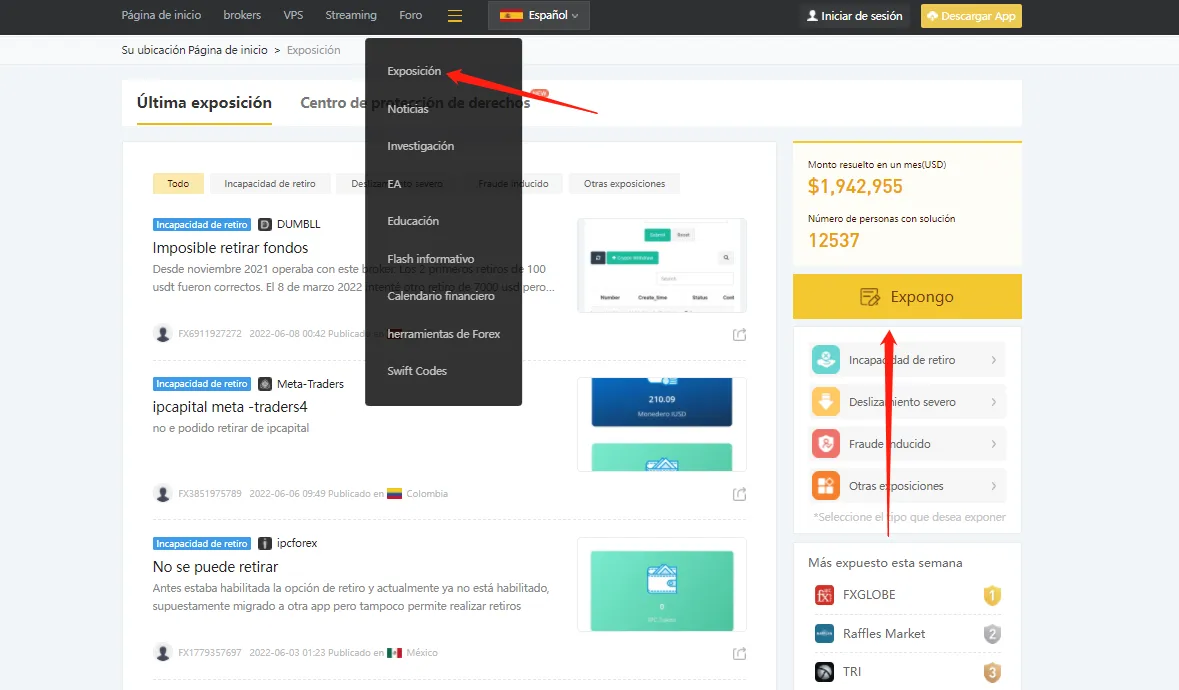This screenshot has width=1179, height=690.
Task: Switch to the Última exposición tab
Action: coord(204,103)
